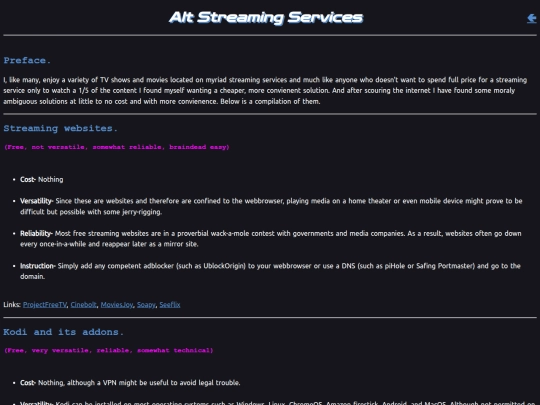Click the Versatility label in Streaming websites

coord(36,201)
